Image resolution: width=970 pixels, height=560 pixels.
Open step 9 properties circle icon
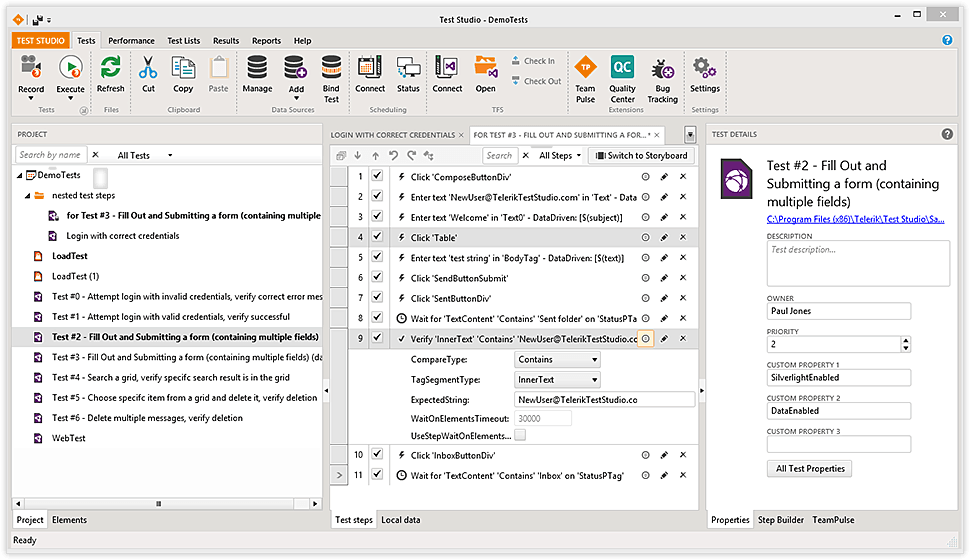645,338
